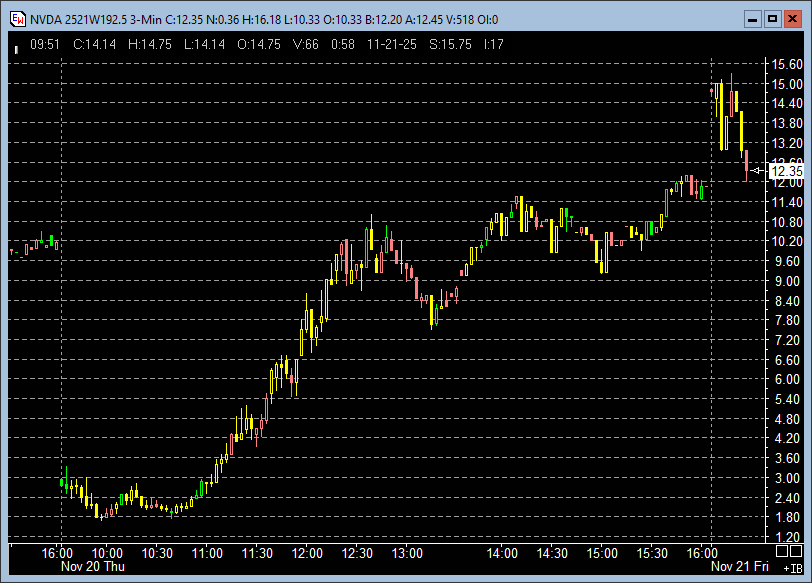Image resolution: width=812 pixels, height=583 pixels.
Task: Click the right square box in bottom-right corner
Action: (x=799, y=551)
